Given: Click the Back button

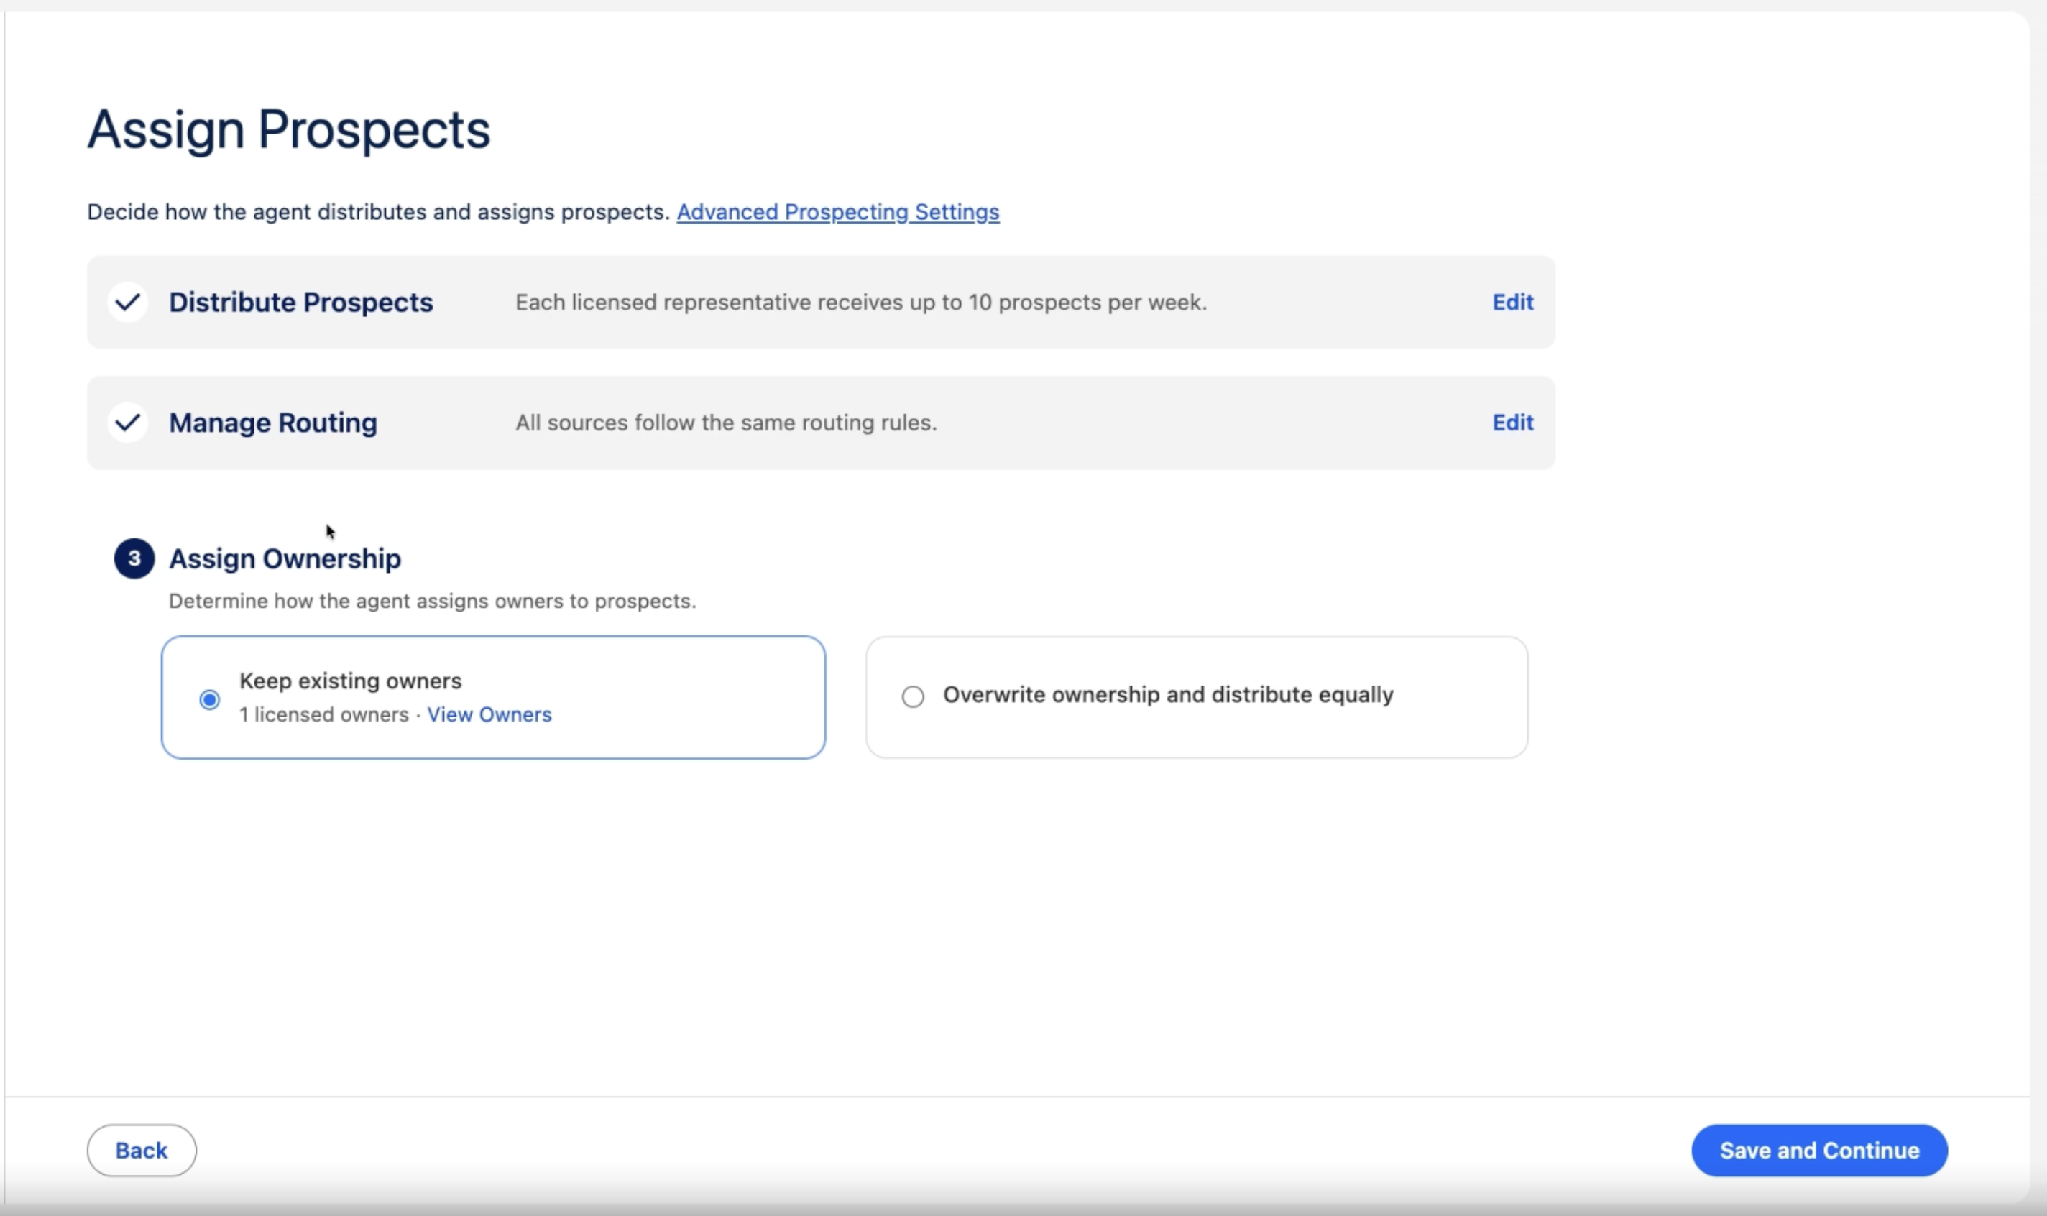Looking at the screenshot, I should pyautogui.click(x=141, y=1150).
